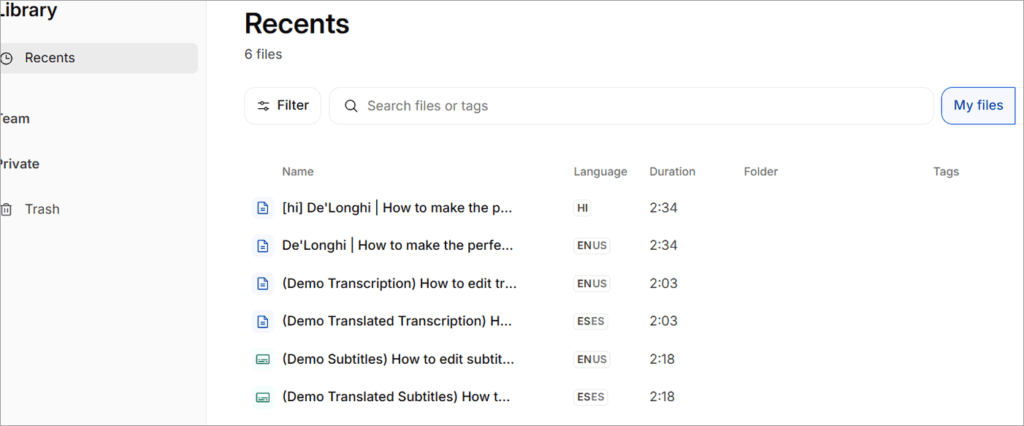The width and height of the screenshot is (1024, 426).
Task: Sort files by Duration column header
Action: tap(672, 172)
